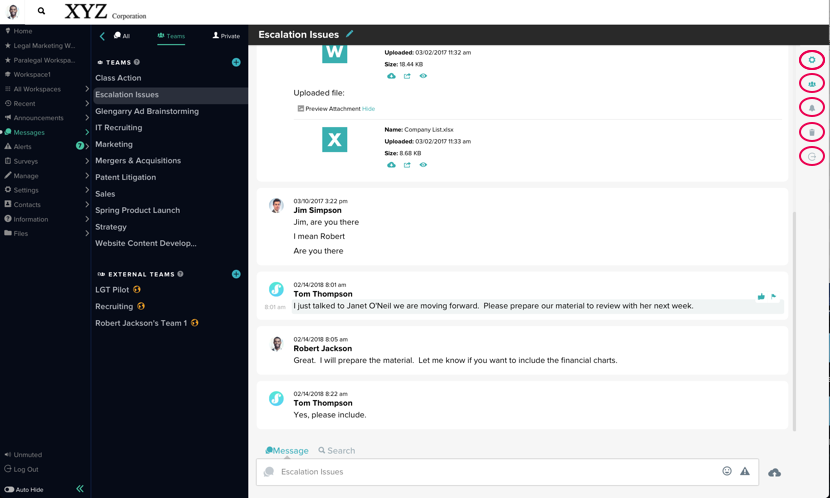Open team settings gear icon
The height and width of the screenshot is (498, 830).
pyautogui.click(x=811, y=60)
